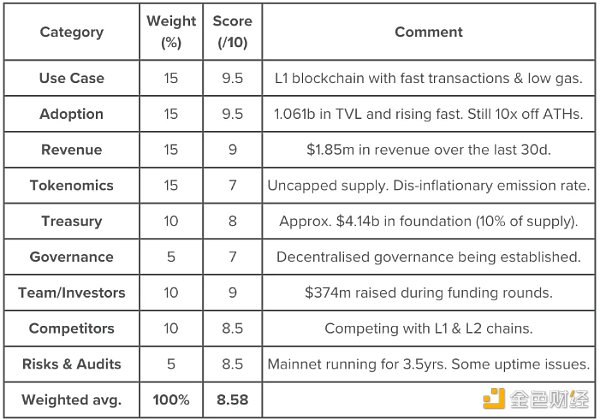Select the Team/Investors category cell

point(72,293)
